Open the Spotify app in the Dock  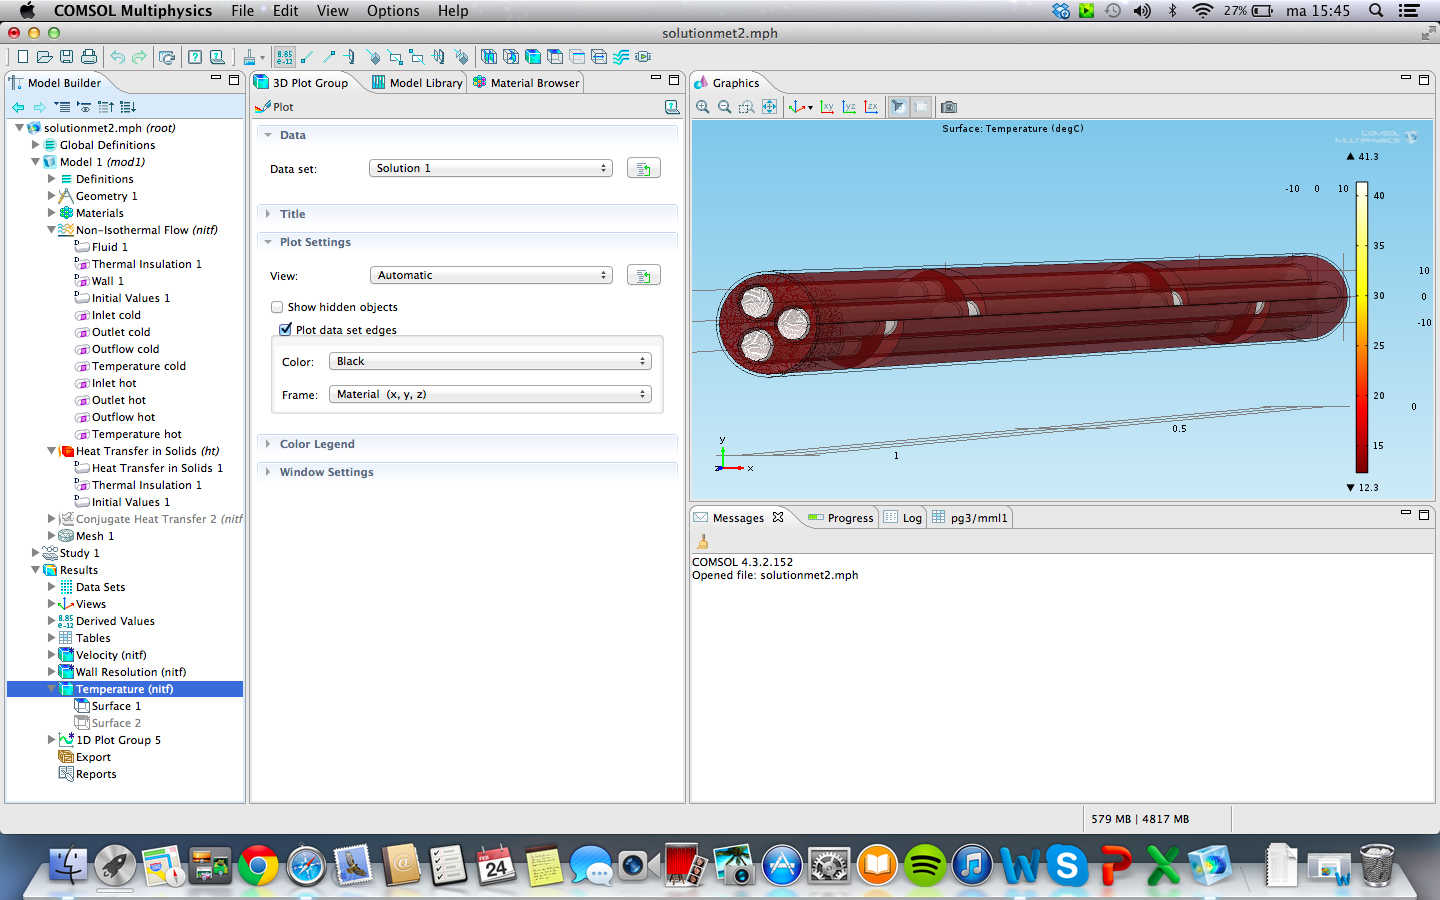pos(925,865)
